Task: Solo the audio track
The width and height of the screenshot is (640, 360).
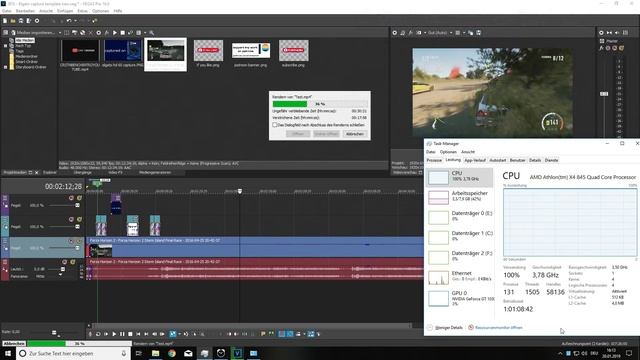Action: [x=73, y=262]
